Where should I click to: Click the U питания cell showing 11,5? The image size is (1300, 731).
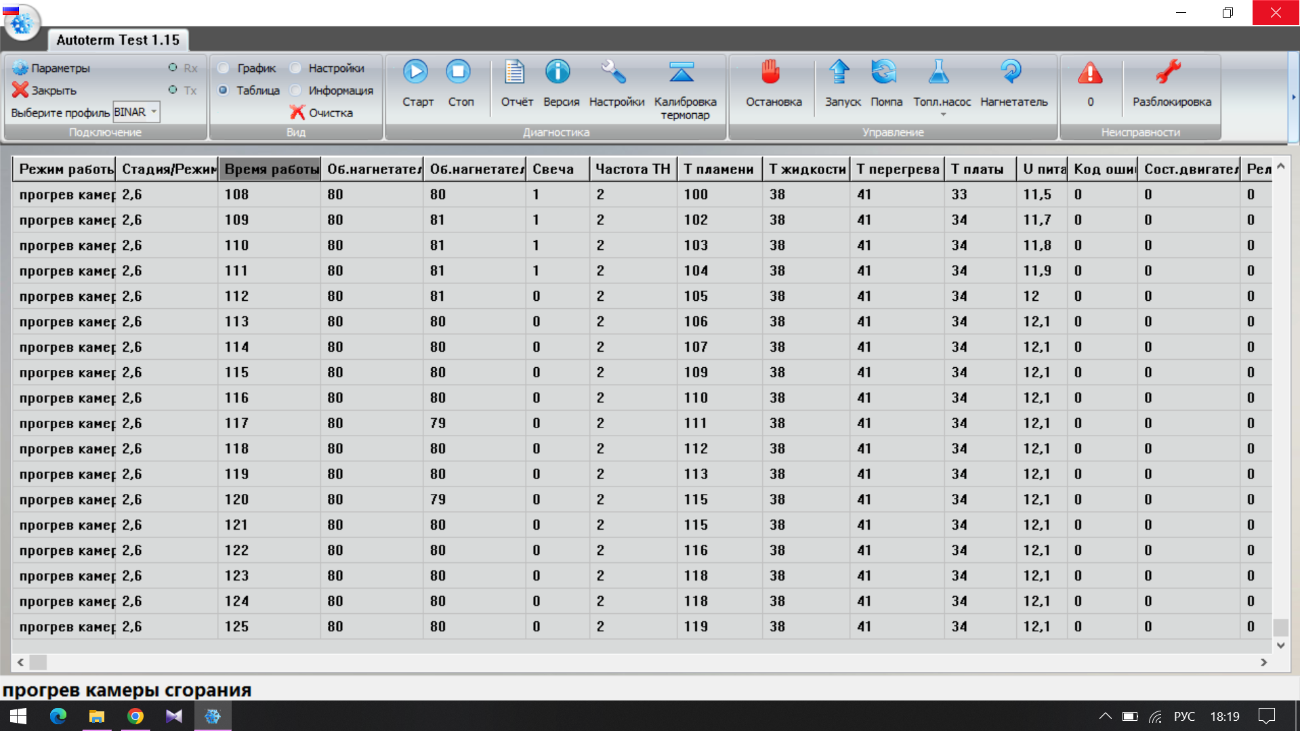click(1041, 195)
